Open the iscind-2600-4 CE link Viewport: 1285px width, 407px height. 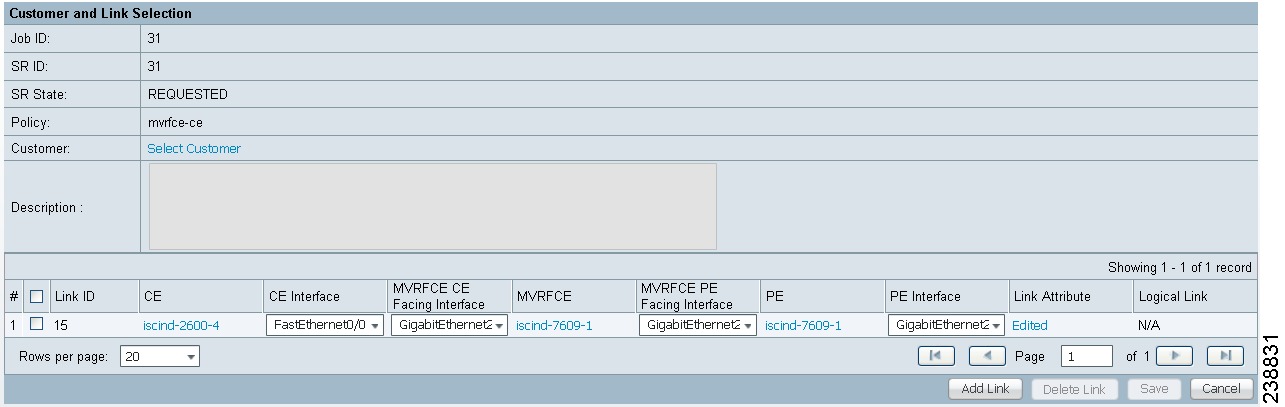[181, 326]
